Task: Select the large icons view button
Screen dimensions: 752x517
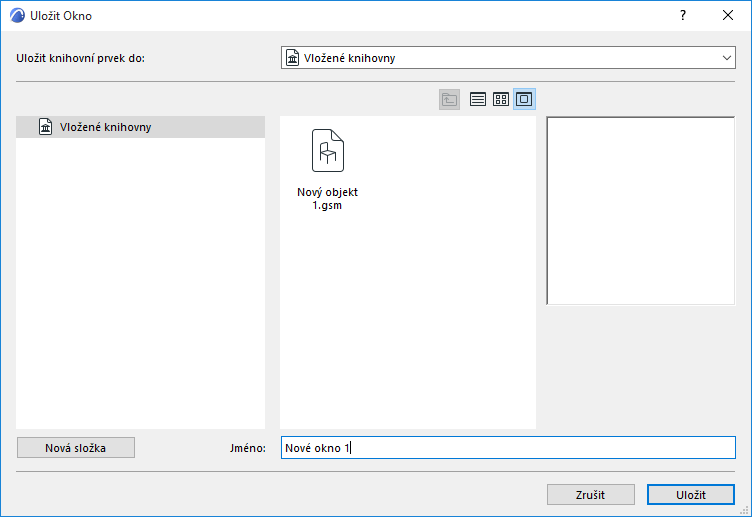Action: click(524, 99)
